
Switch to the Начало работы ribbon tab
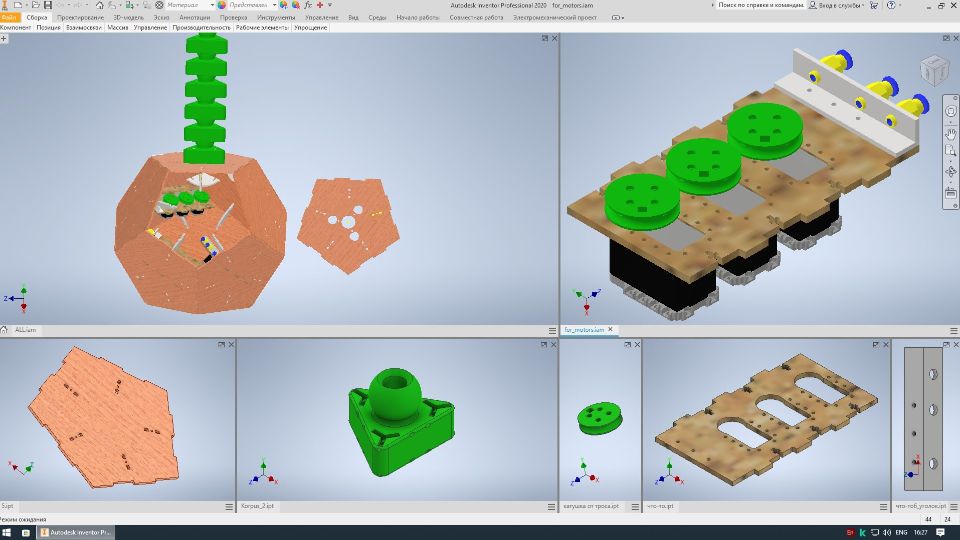[x=418, y=18]
